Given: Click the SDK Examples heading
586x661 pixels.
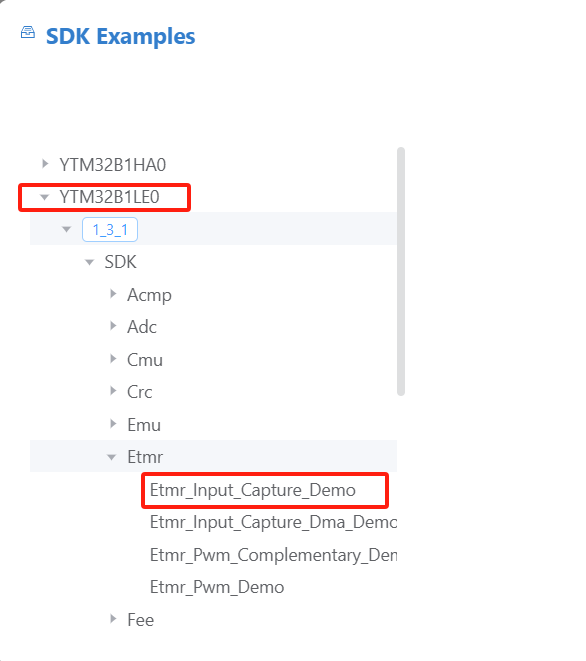Looking at the screenshot, I should (x=121, y=36).
